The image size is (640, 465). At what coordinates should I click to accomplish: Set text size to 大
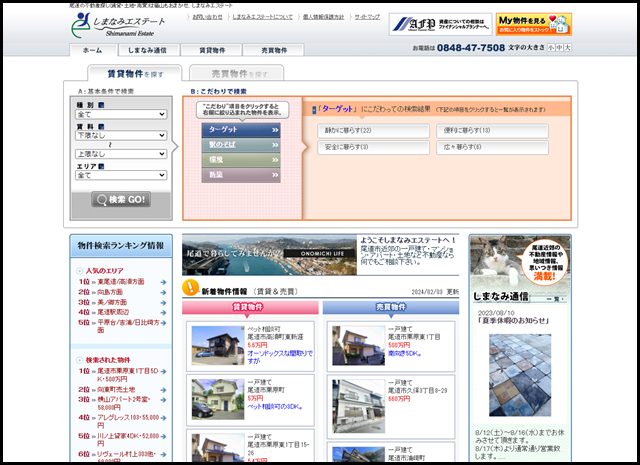567,48
